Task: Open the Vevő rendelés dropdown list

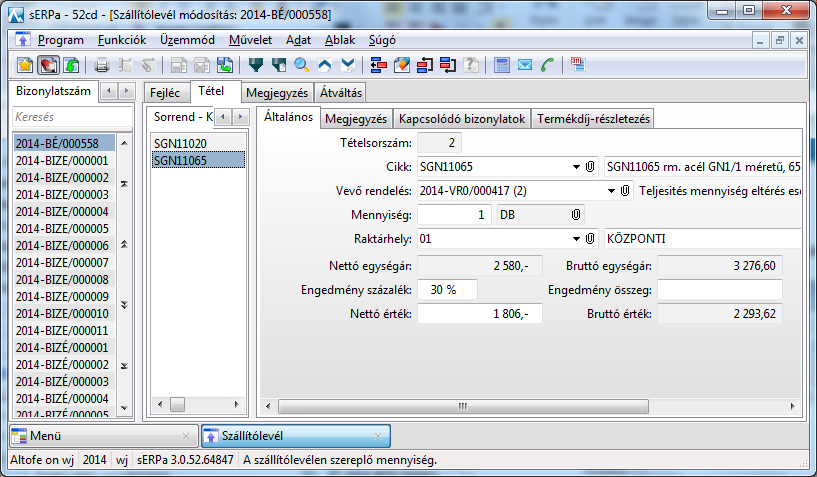Action: [611, 190]
